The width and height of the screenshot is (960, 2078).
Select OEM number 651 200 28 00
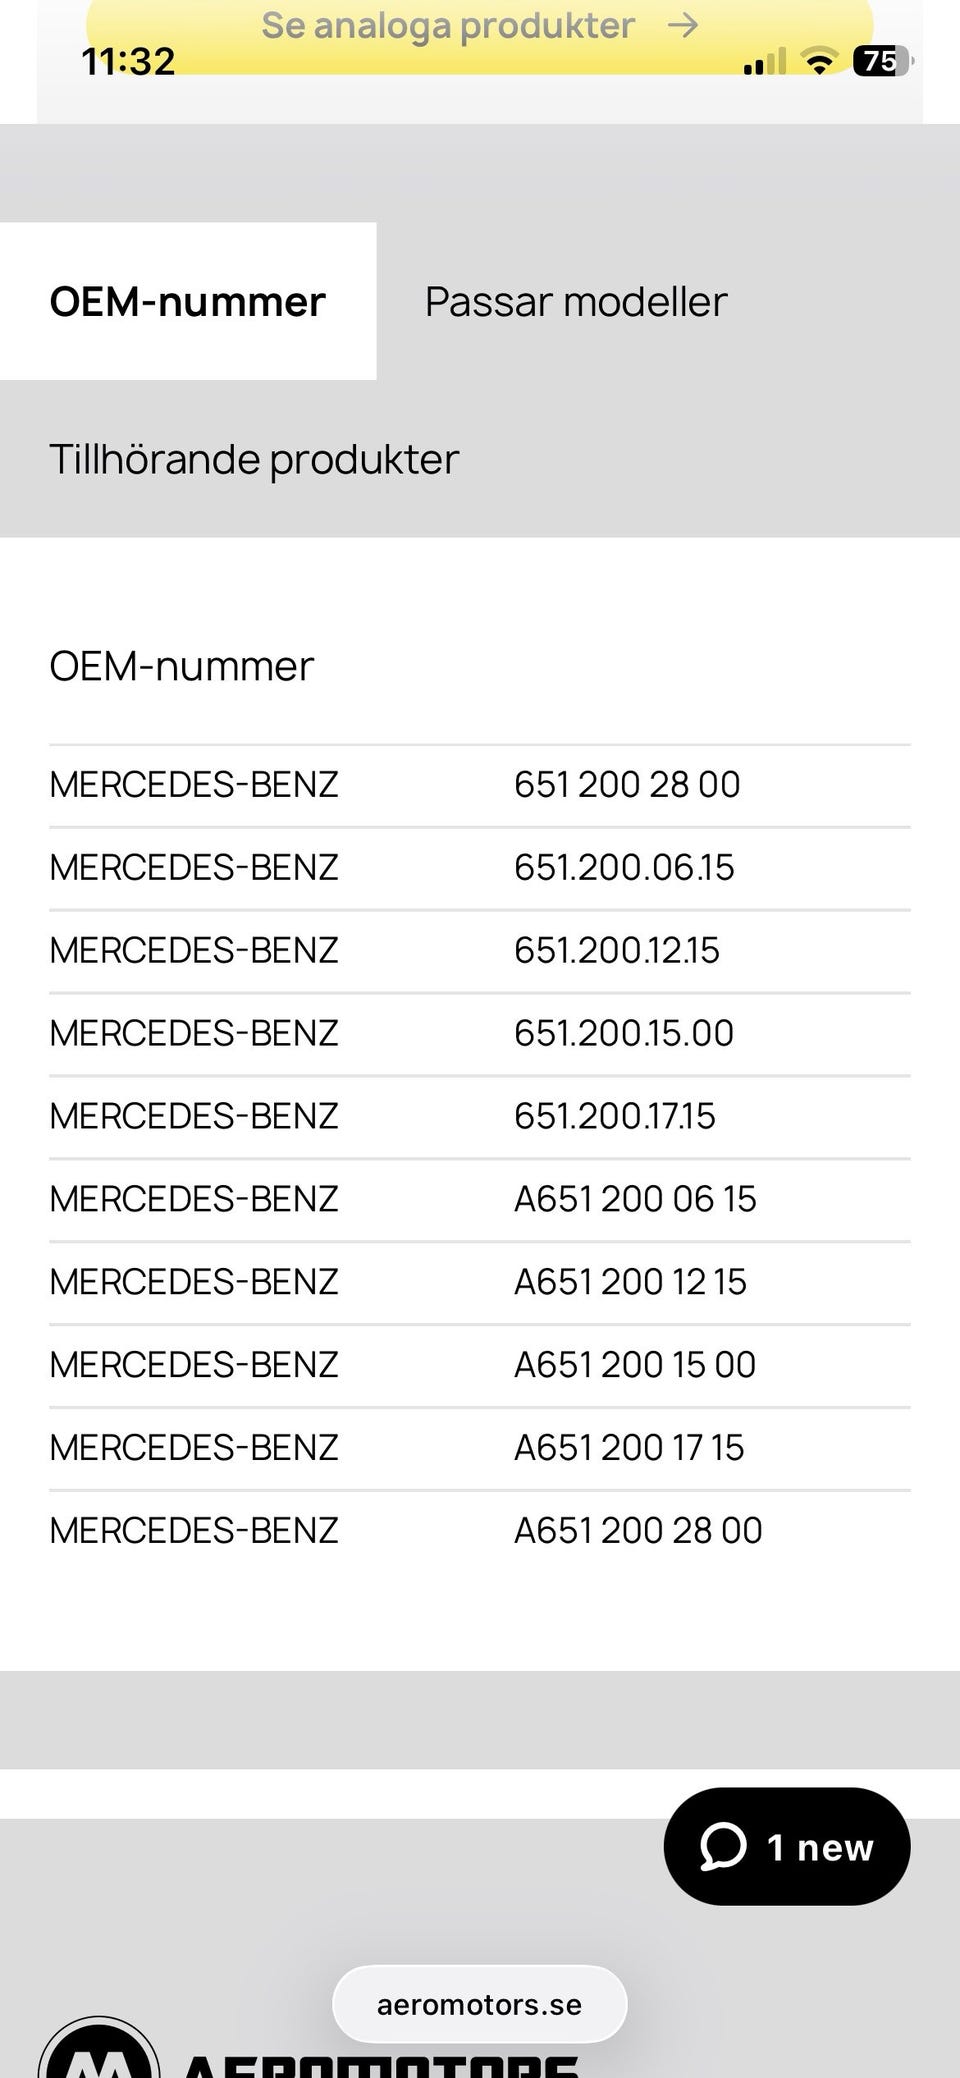(x=627, y=785)
